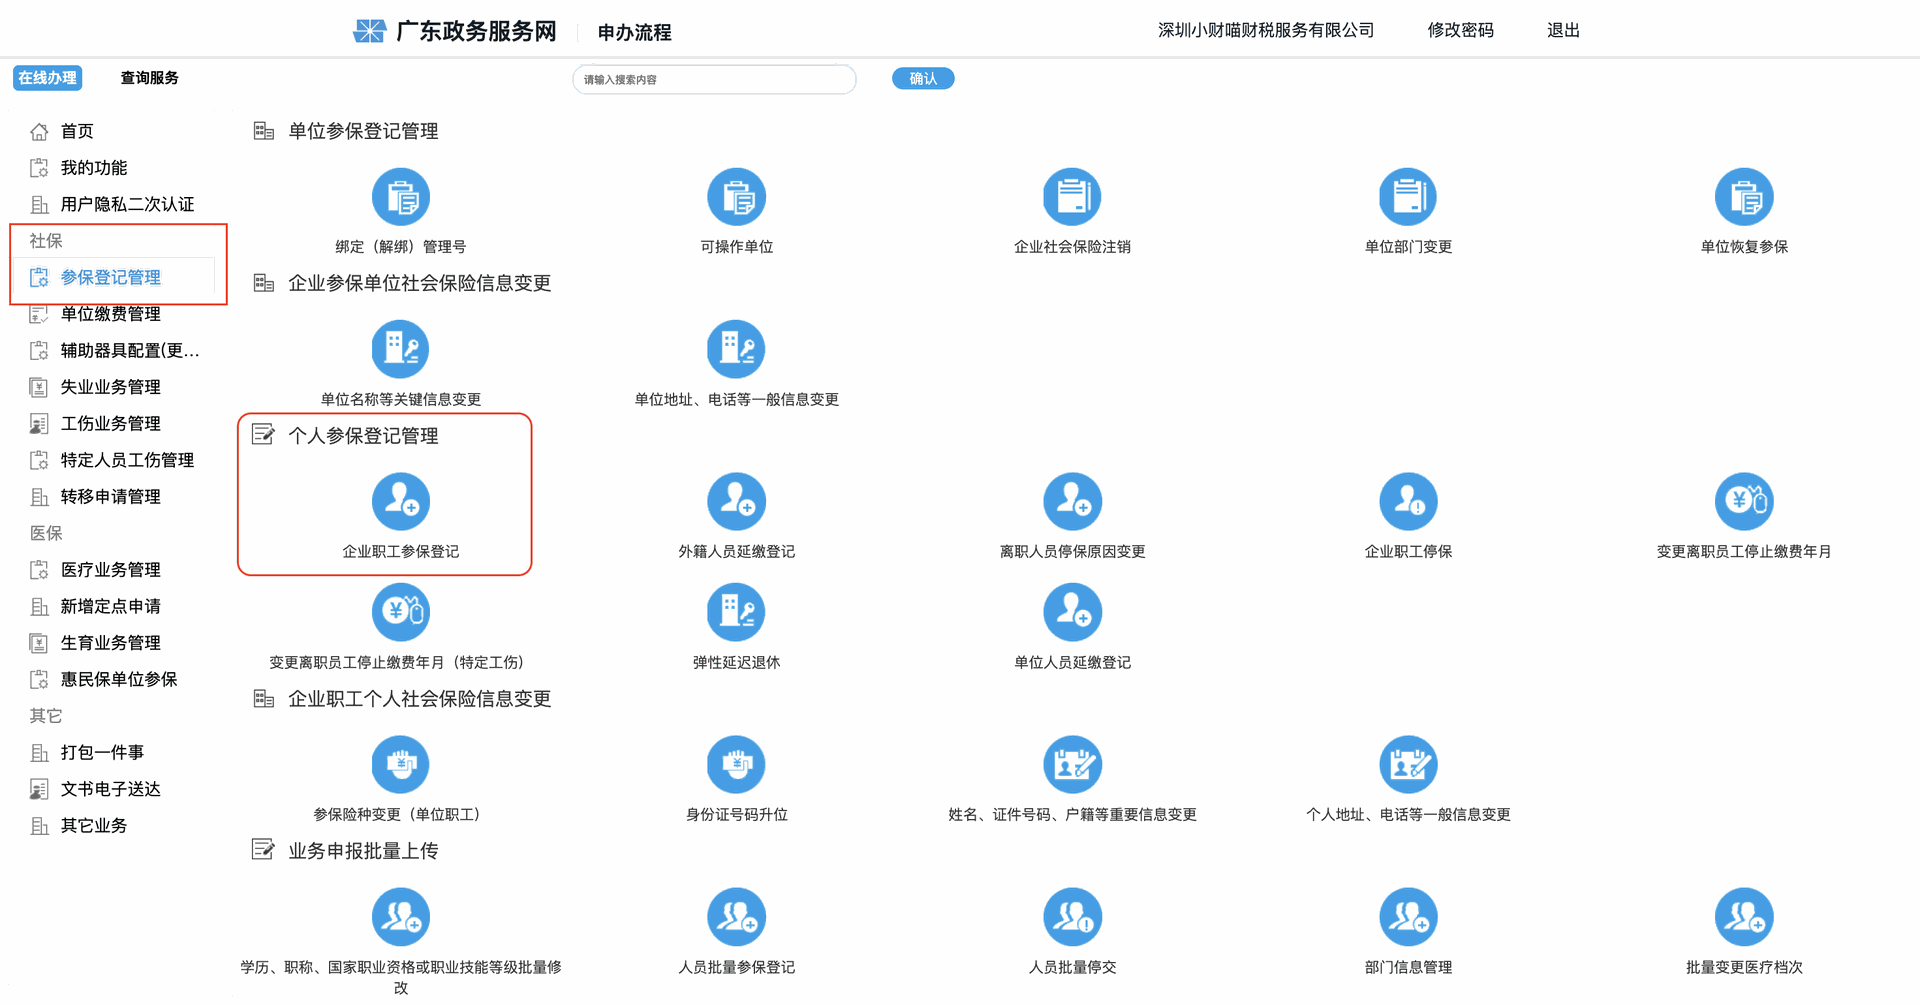
Task: Click the 绑定（解绑）管理号 icon
Action: (400, 197)
